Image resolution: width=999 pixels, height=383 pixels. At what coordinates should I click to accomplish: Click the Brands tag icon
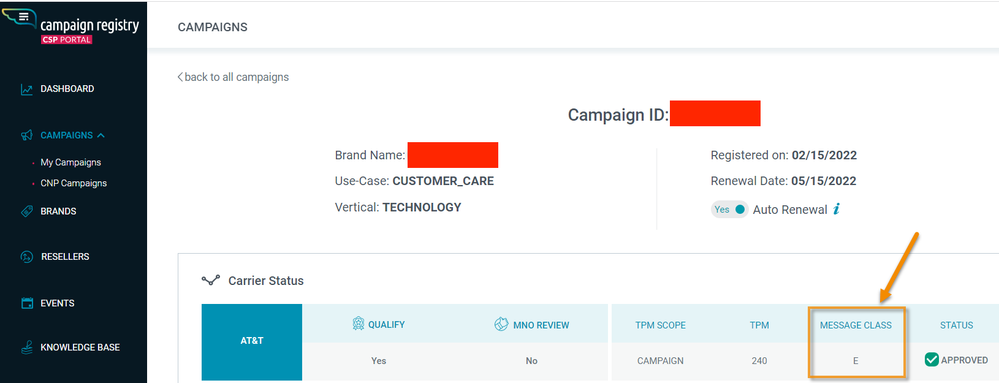click(26, 211)
